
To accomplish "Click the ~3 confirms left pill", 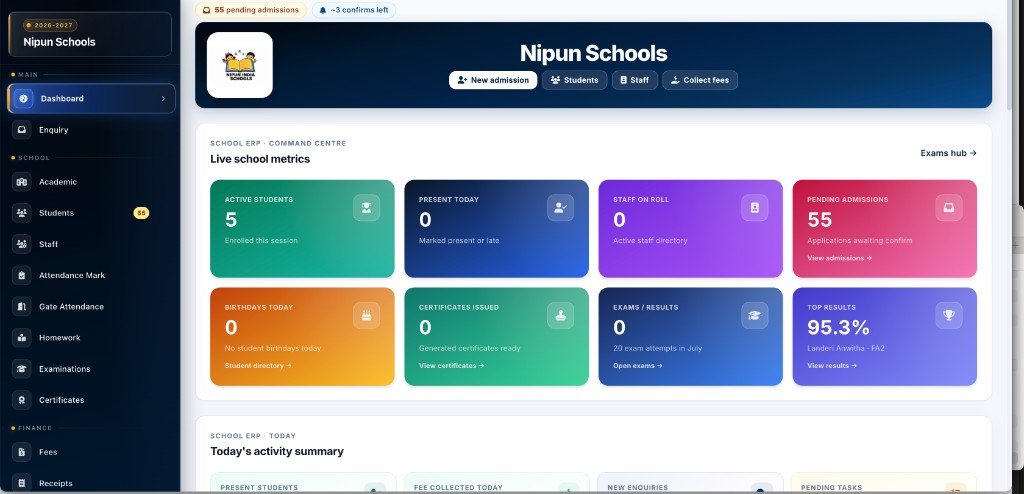I will pyautogui.click(x=354, y=10).
